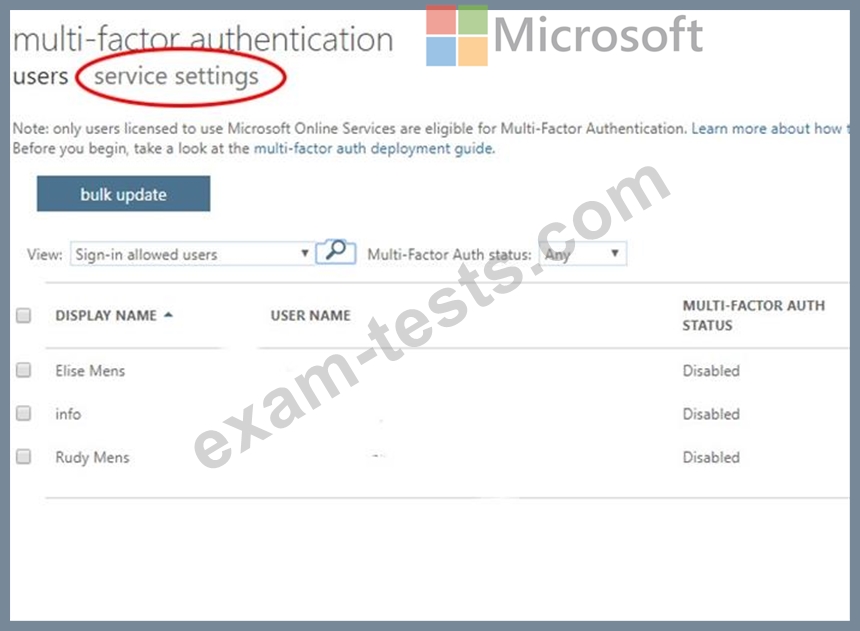This screenshot has height=631, width=860.
Task: Click the MULTI-FACTOR AUTH STATUS column header
Action: (x=753, y=316)
